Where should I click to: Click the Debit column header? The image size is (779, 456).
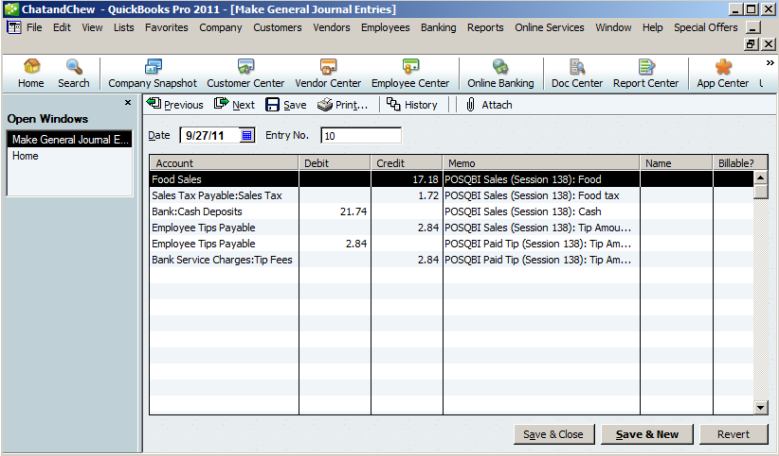pyautogui.click(x=335, y=163)
